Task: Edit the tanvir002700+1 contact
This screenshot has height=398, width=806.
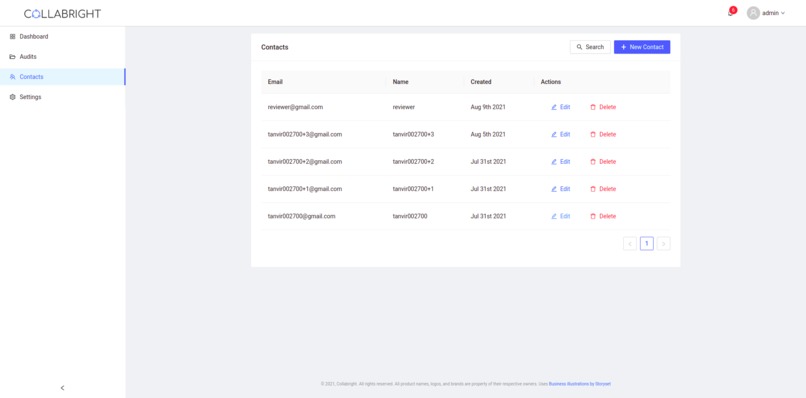Action: coord(561,189)
